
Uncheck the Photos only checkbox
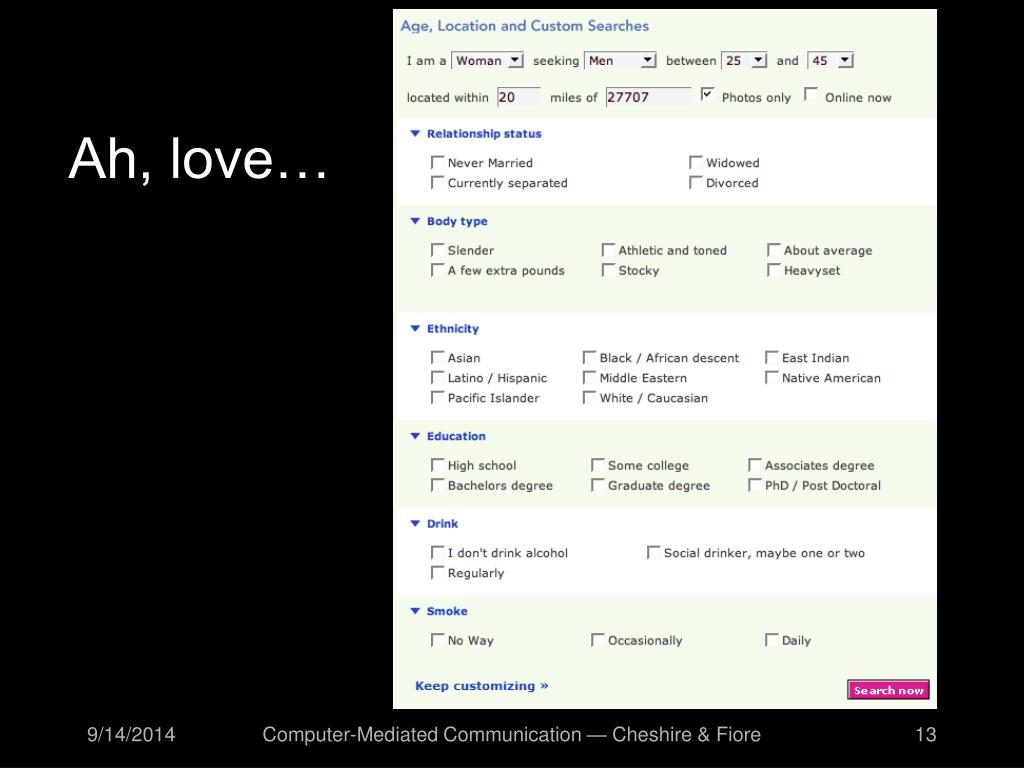click(707, 95)
